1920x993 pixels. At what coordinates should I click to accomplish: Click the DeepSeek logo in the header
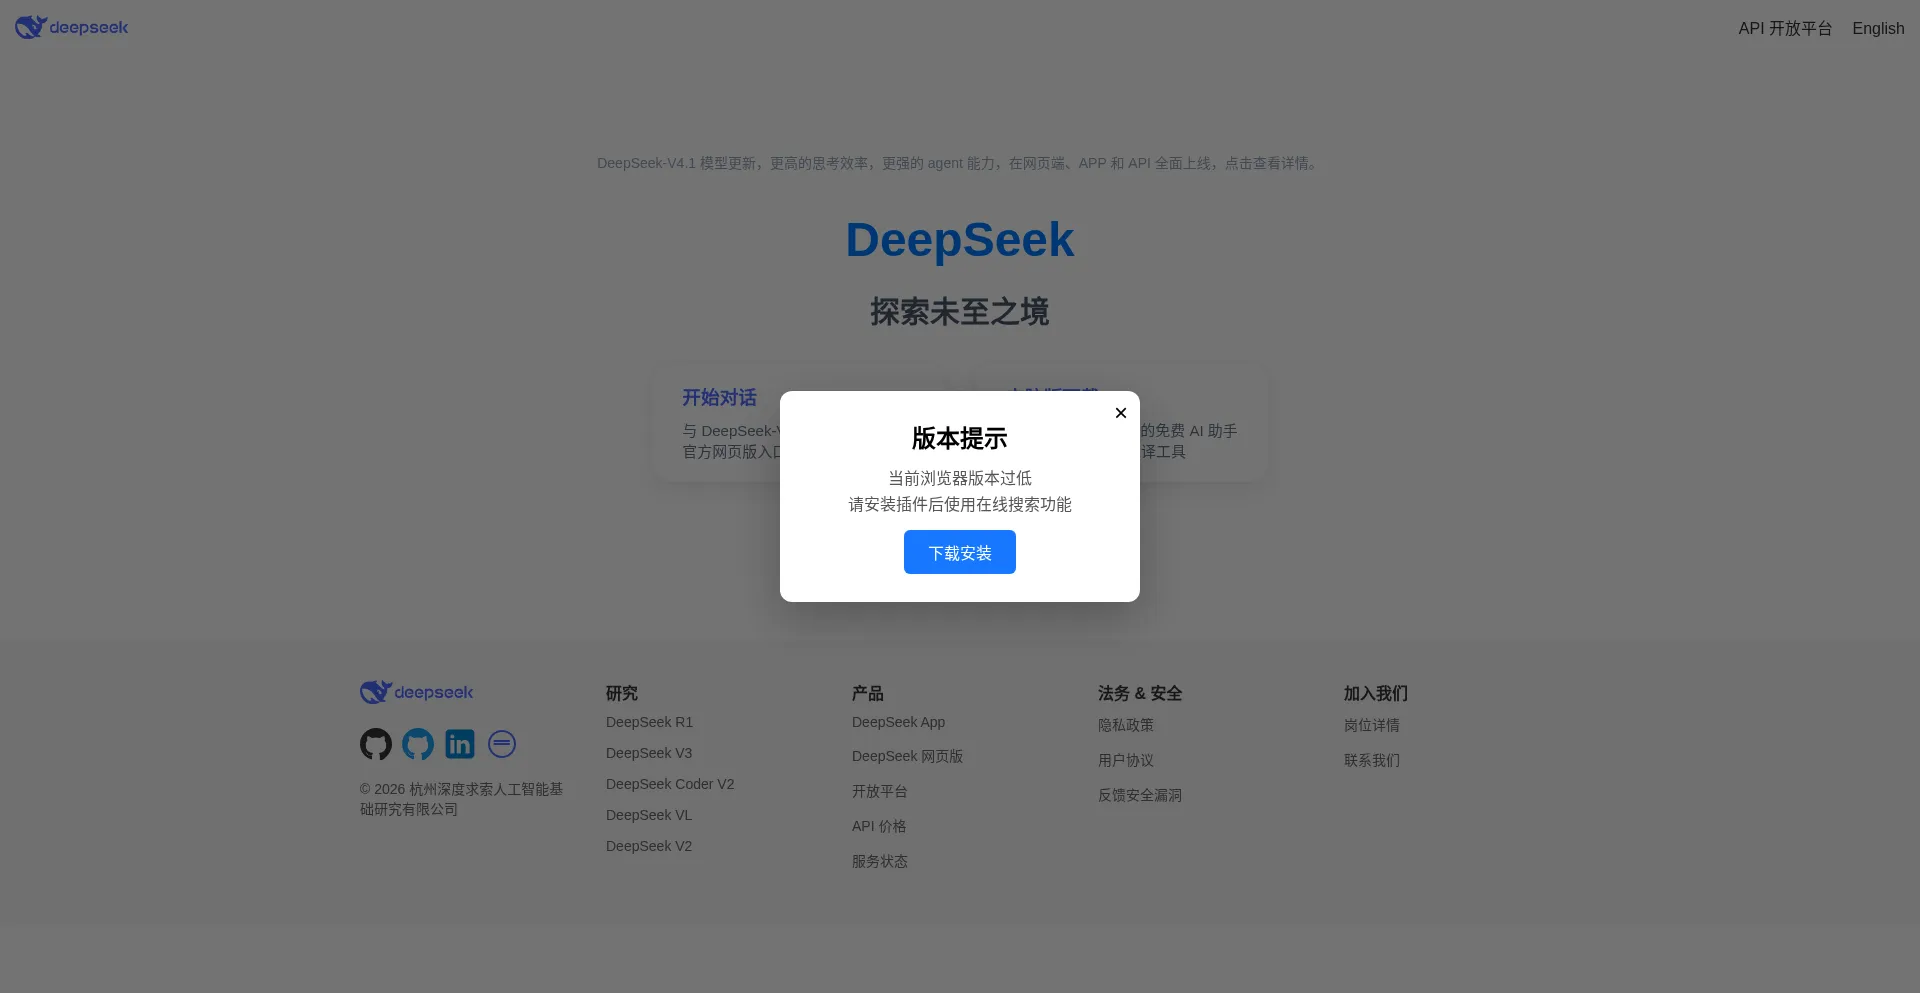(71, 27)
